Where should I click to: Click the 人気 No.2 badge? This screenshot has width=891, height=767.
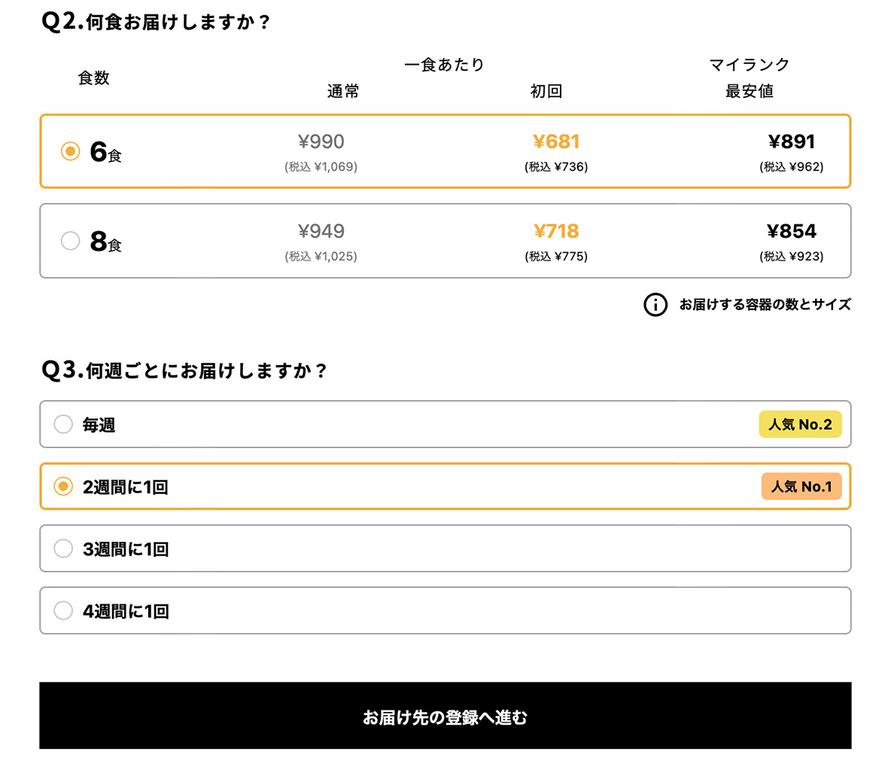point(800,425)
